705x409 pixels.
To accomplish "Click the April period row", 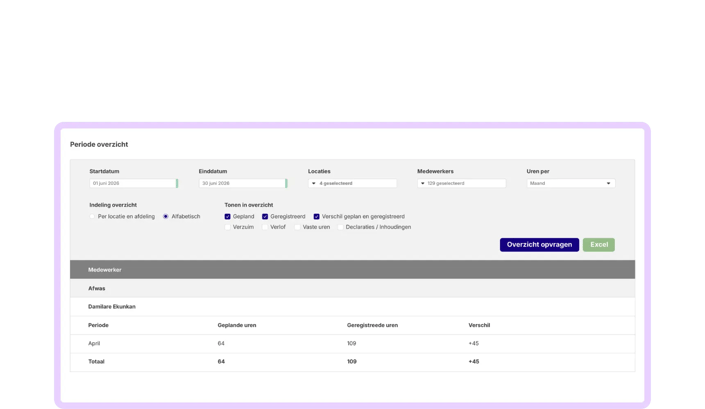I will [x=352, y=343].
